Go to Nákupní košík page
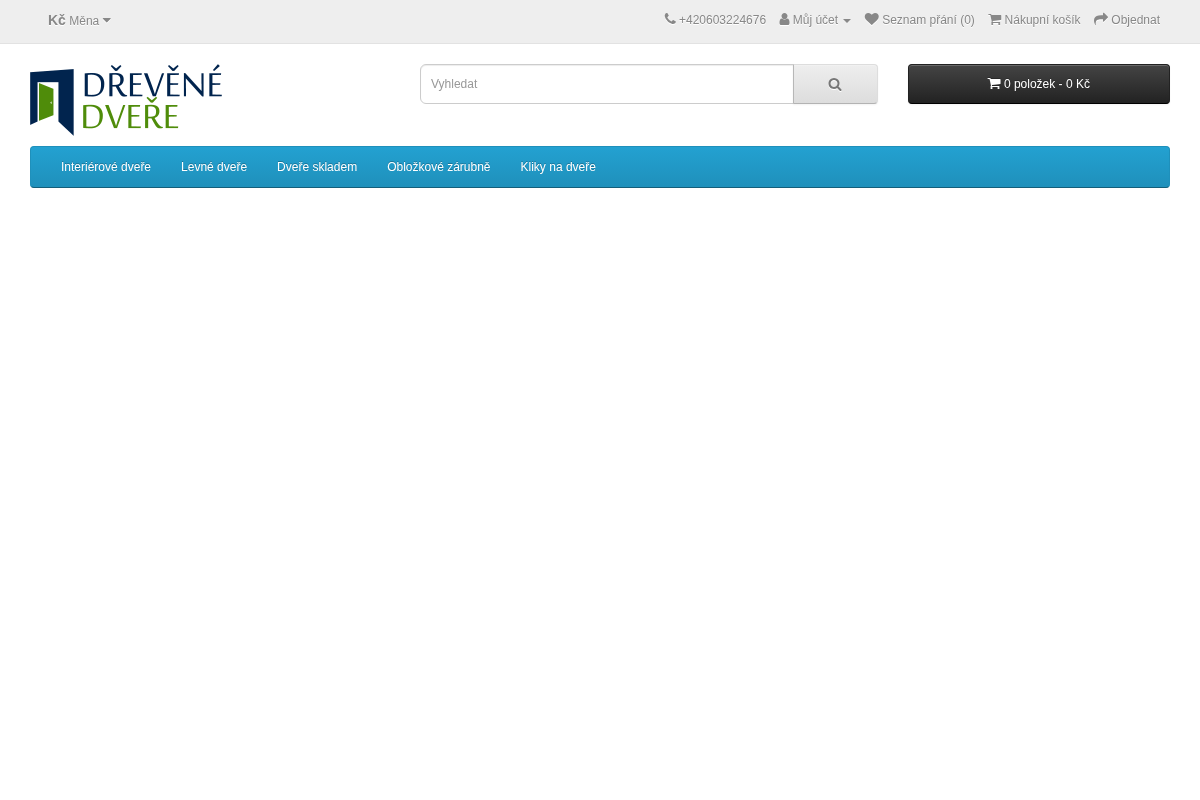This screenshot has height=800, width=1200. (x=1034, y=20)
